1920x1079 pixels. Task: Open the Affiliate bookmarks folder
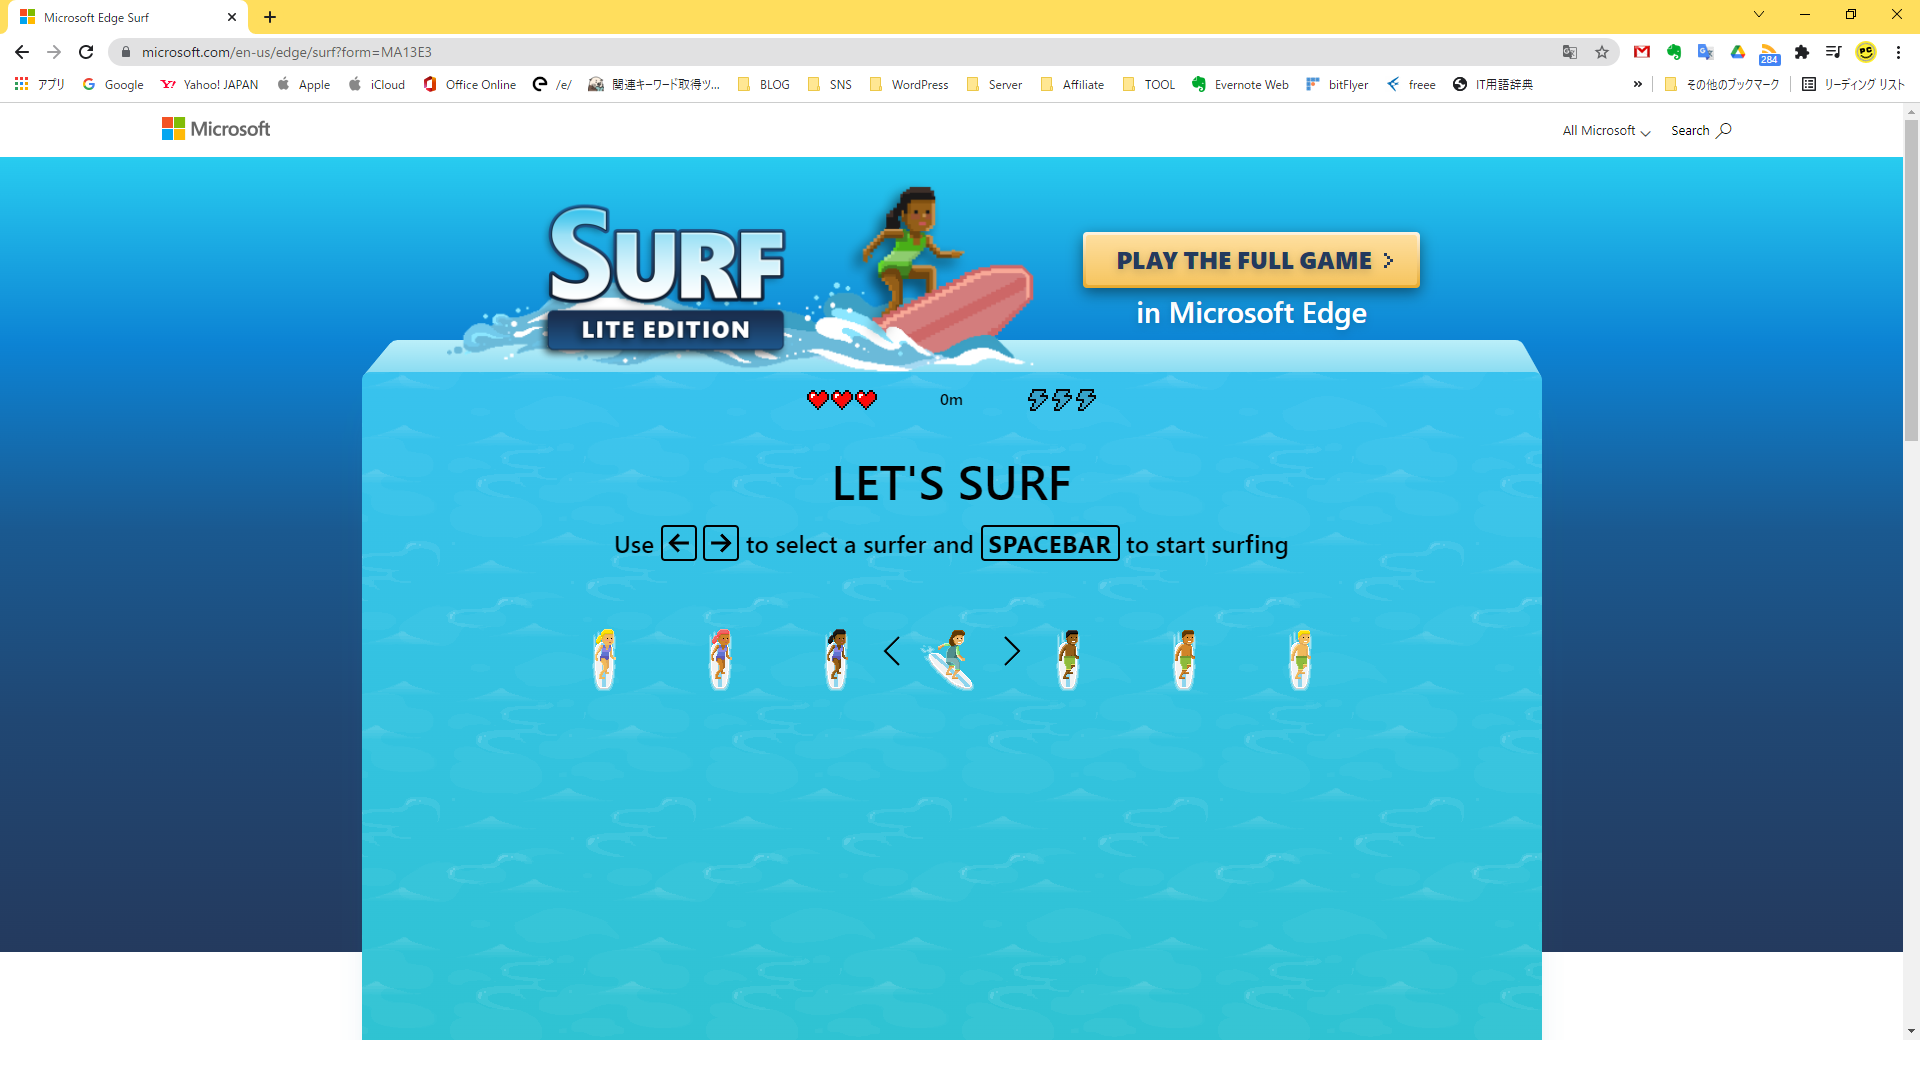(1073, 85)
